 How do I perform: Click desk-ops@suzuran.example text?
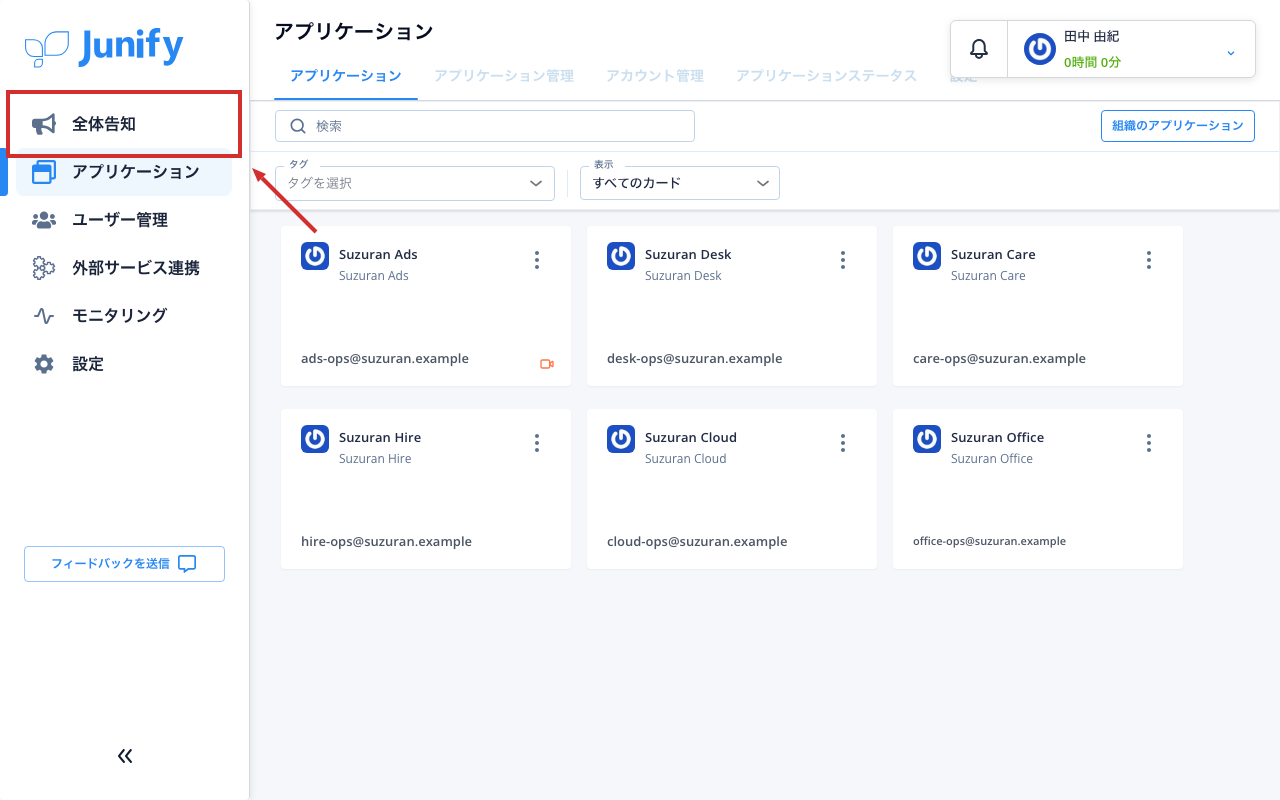[695, 358]
